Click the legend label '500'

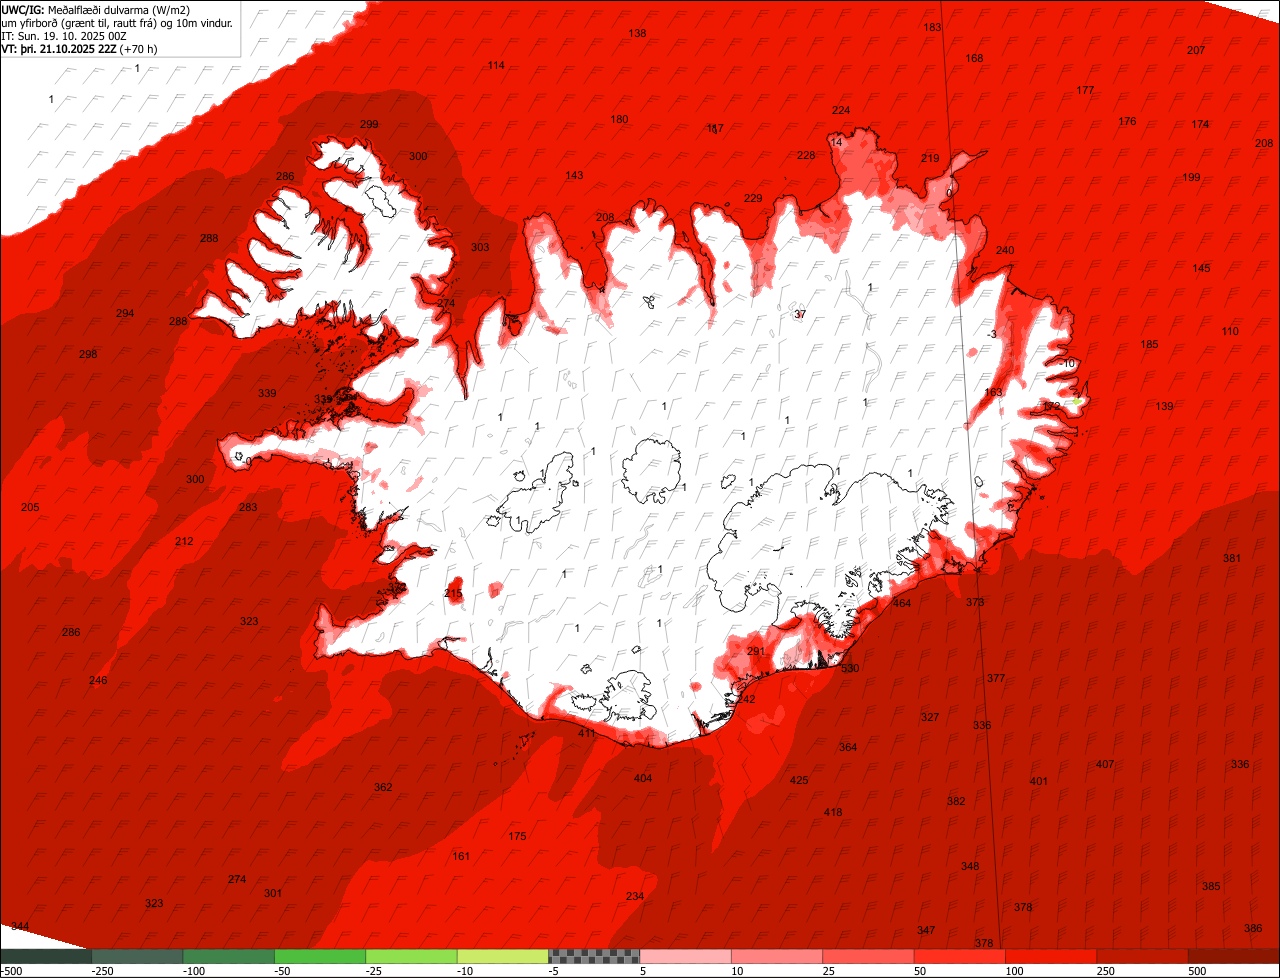pyautogui.click(x=1198, y=971)
